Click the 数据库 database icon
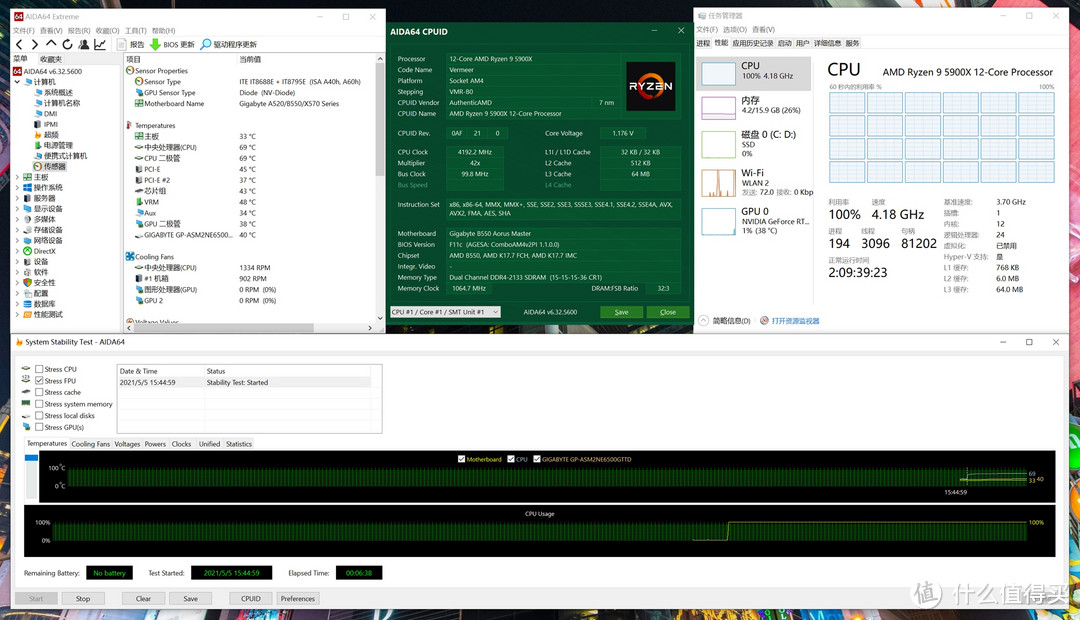This screenshot has width=1080, height=620. tap(28, 304)
